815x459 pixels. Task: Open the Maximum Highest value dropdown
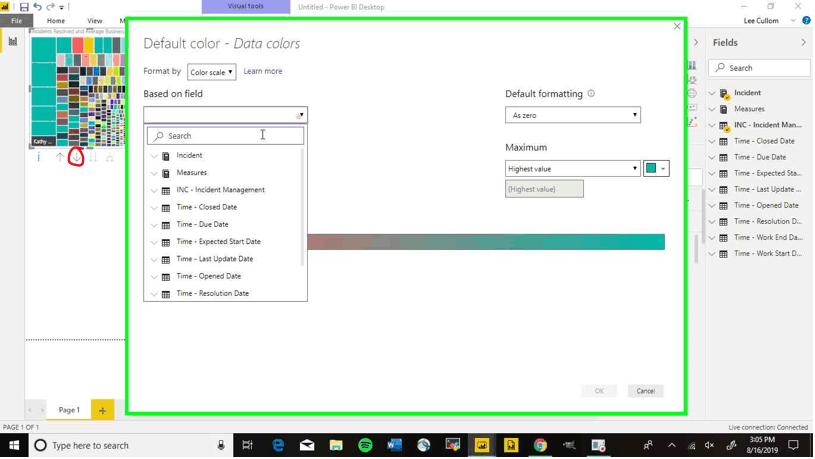[573, 168]
